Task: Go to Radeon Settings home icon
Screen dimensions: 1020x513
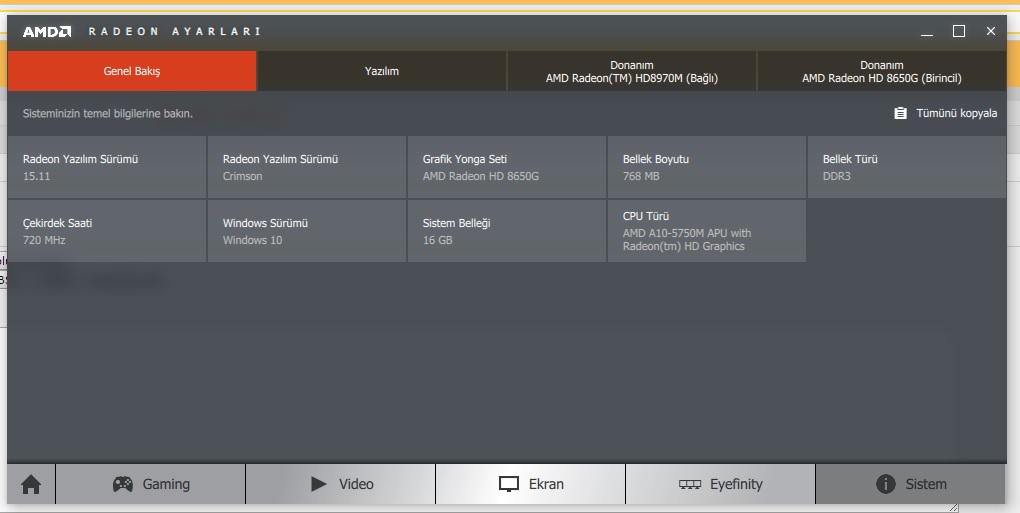Action: click(31, 484)
